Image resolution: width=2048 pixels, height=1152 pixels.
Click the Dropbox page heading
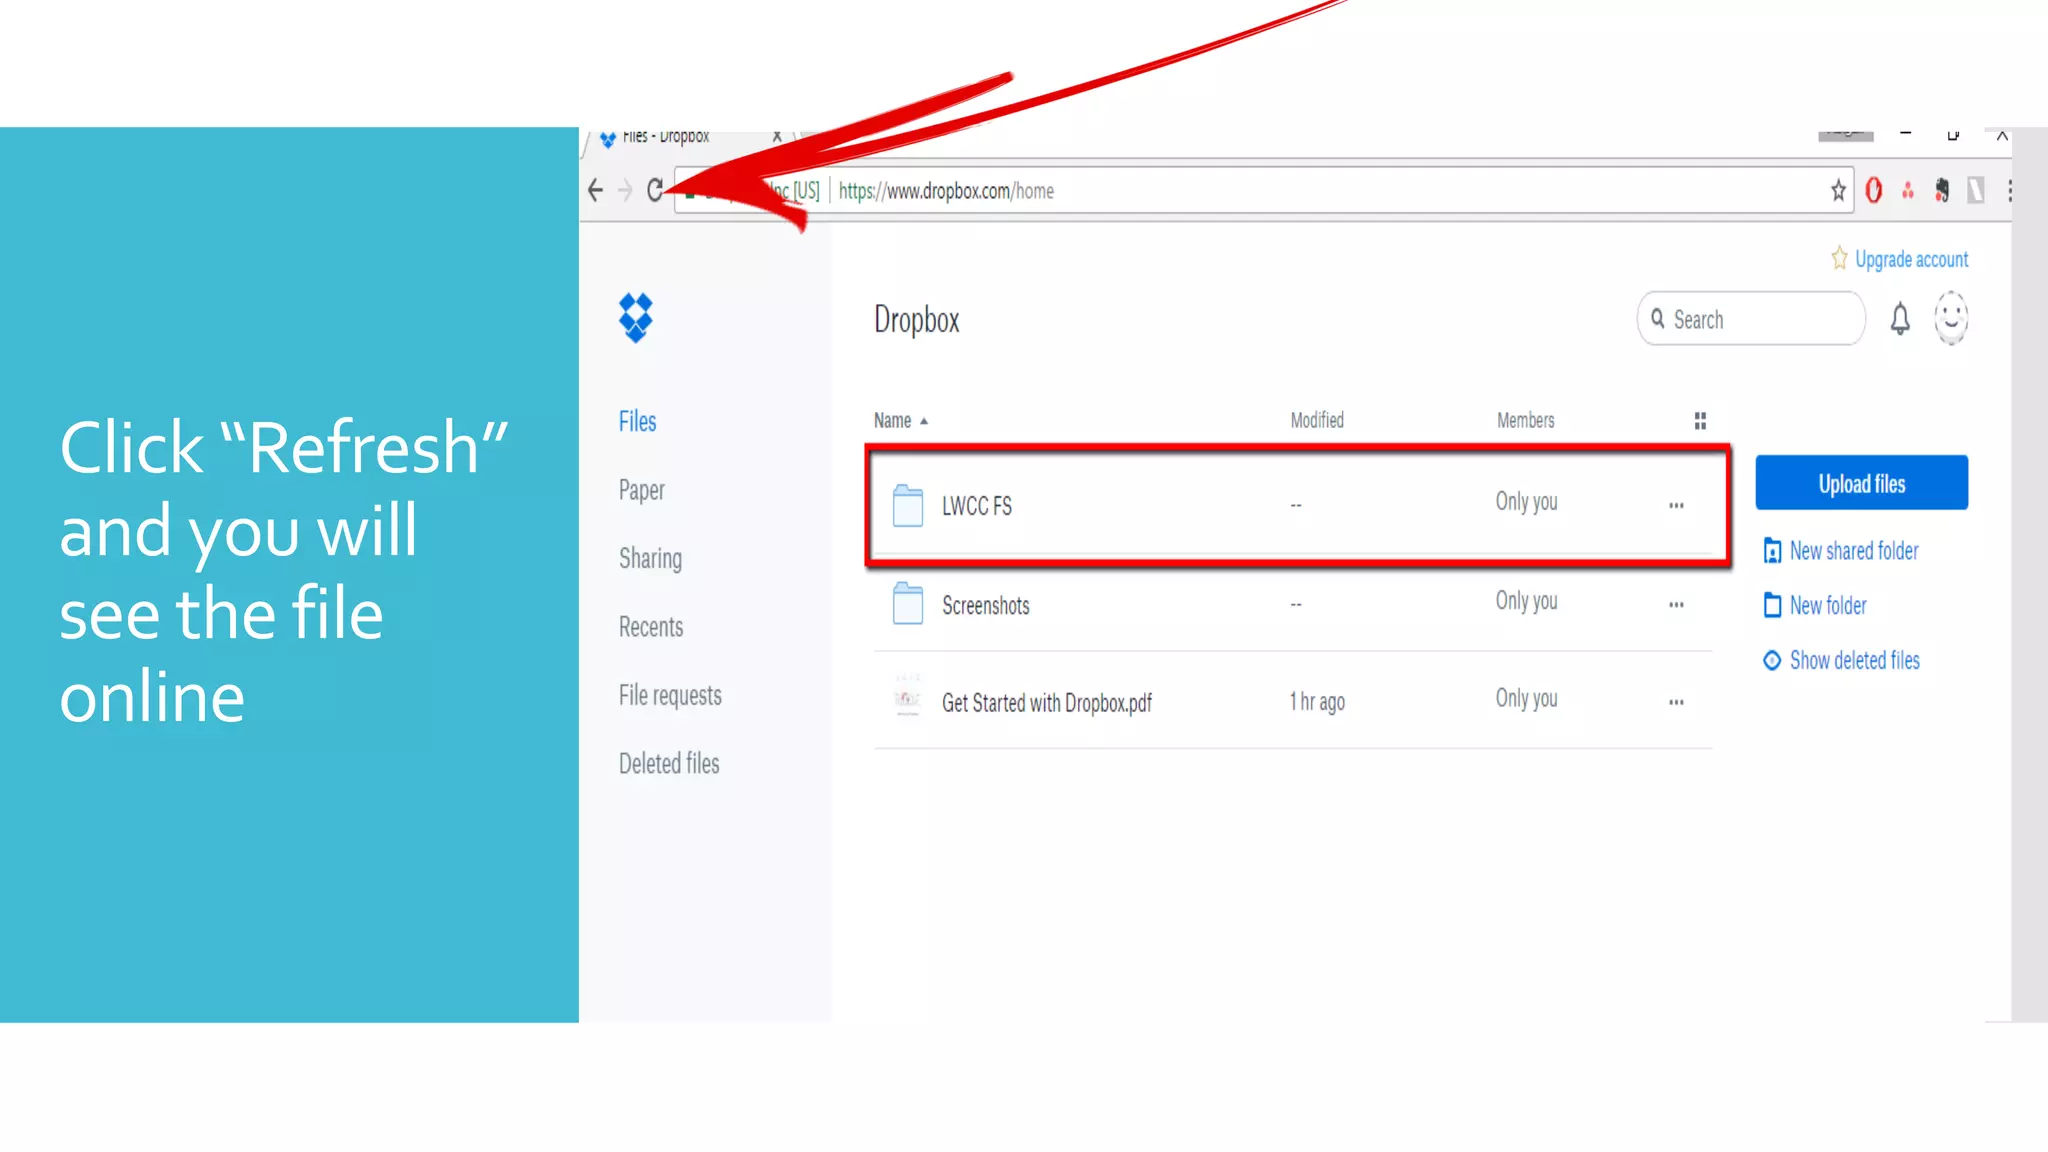pos(917,320)
